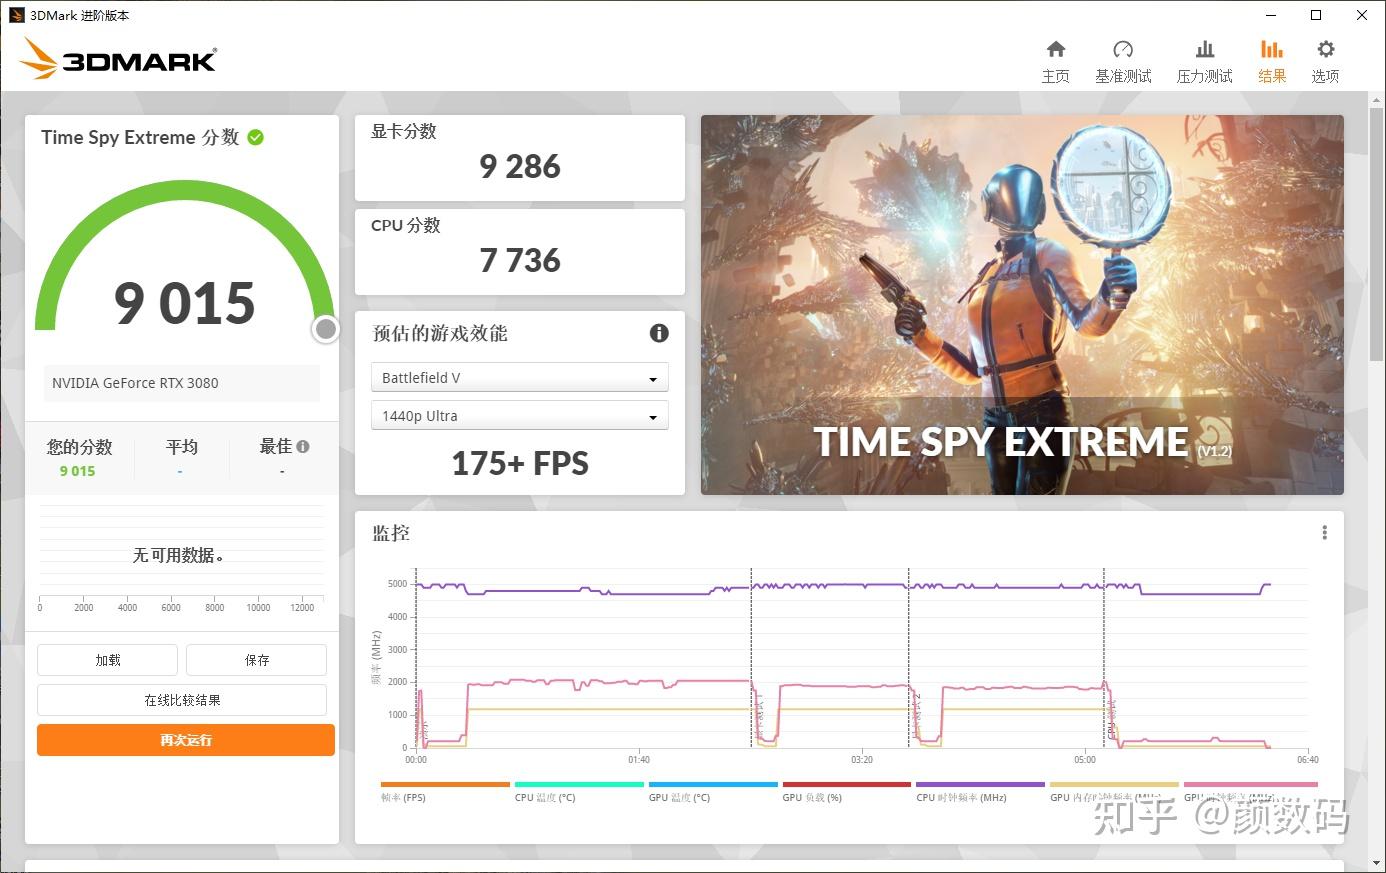Viewport: 1386px width, 873px height.
Task: Click the 主页 home icon
Action: click(x=1056, y=50)
